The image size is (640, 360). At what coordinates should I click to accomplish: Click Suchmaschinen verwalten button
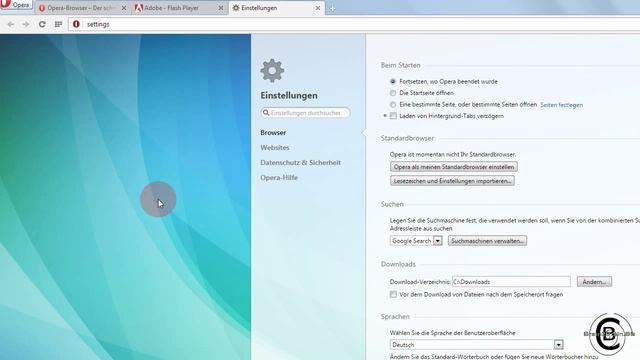[x=487, y=241]
